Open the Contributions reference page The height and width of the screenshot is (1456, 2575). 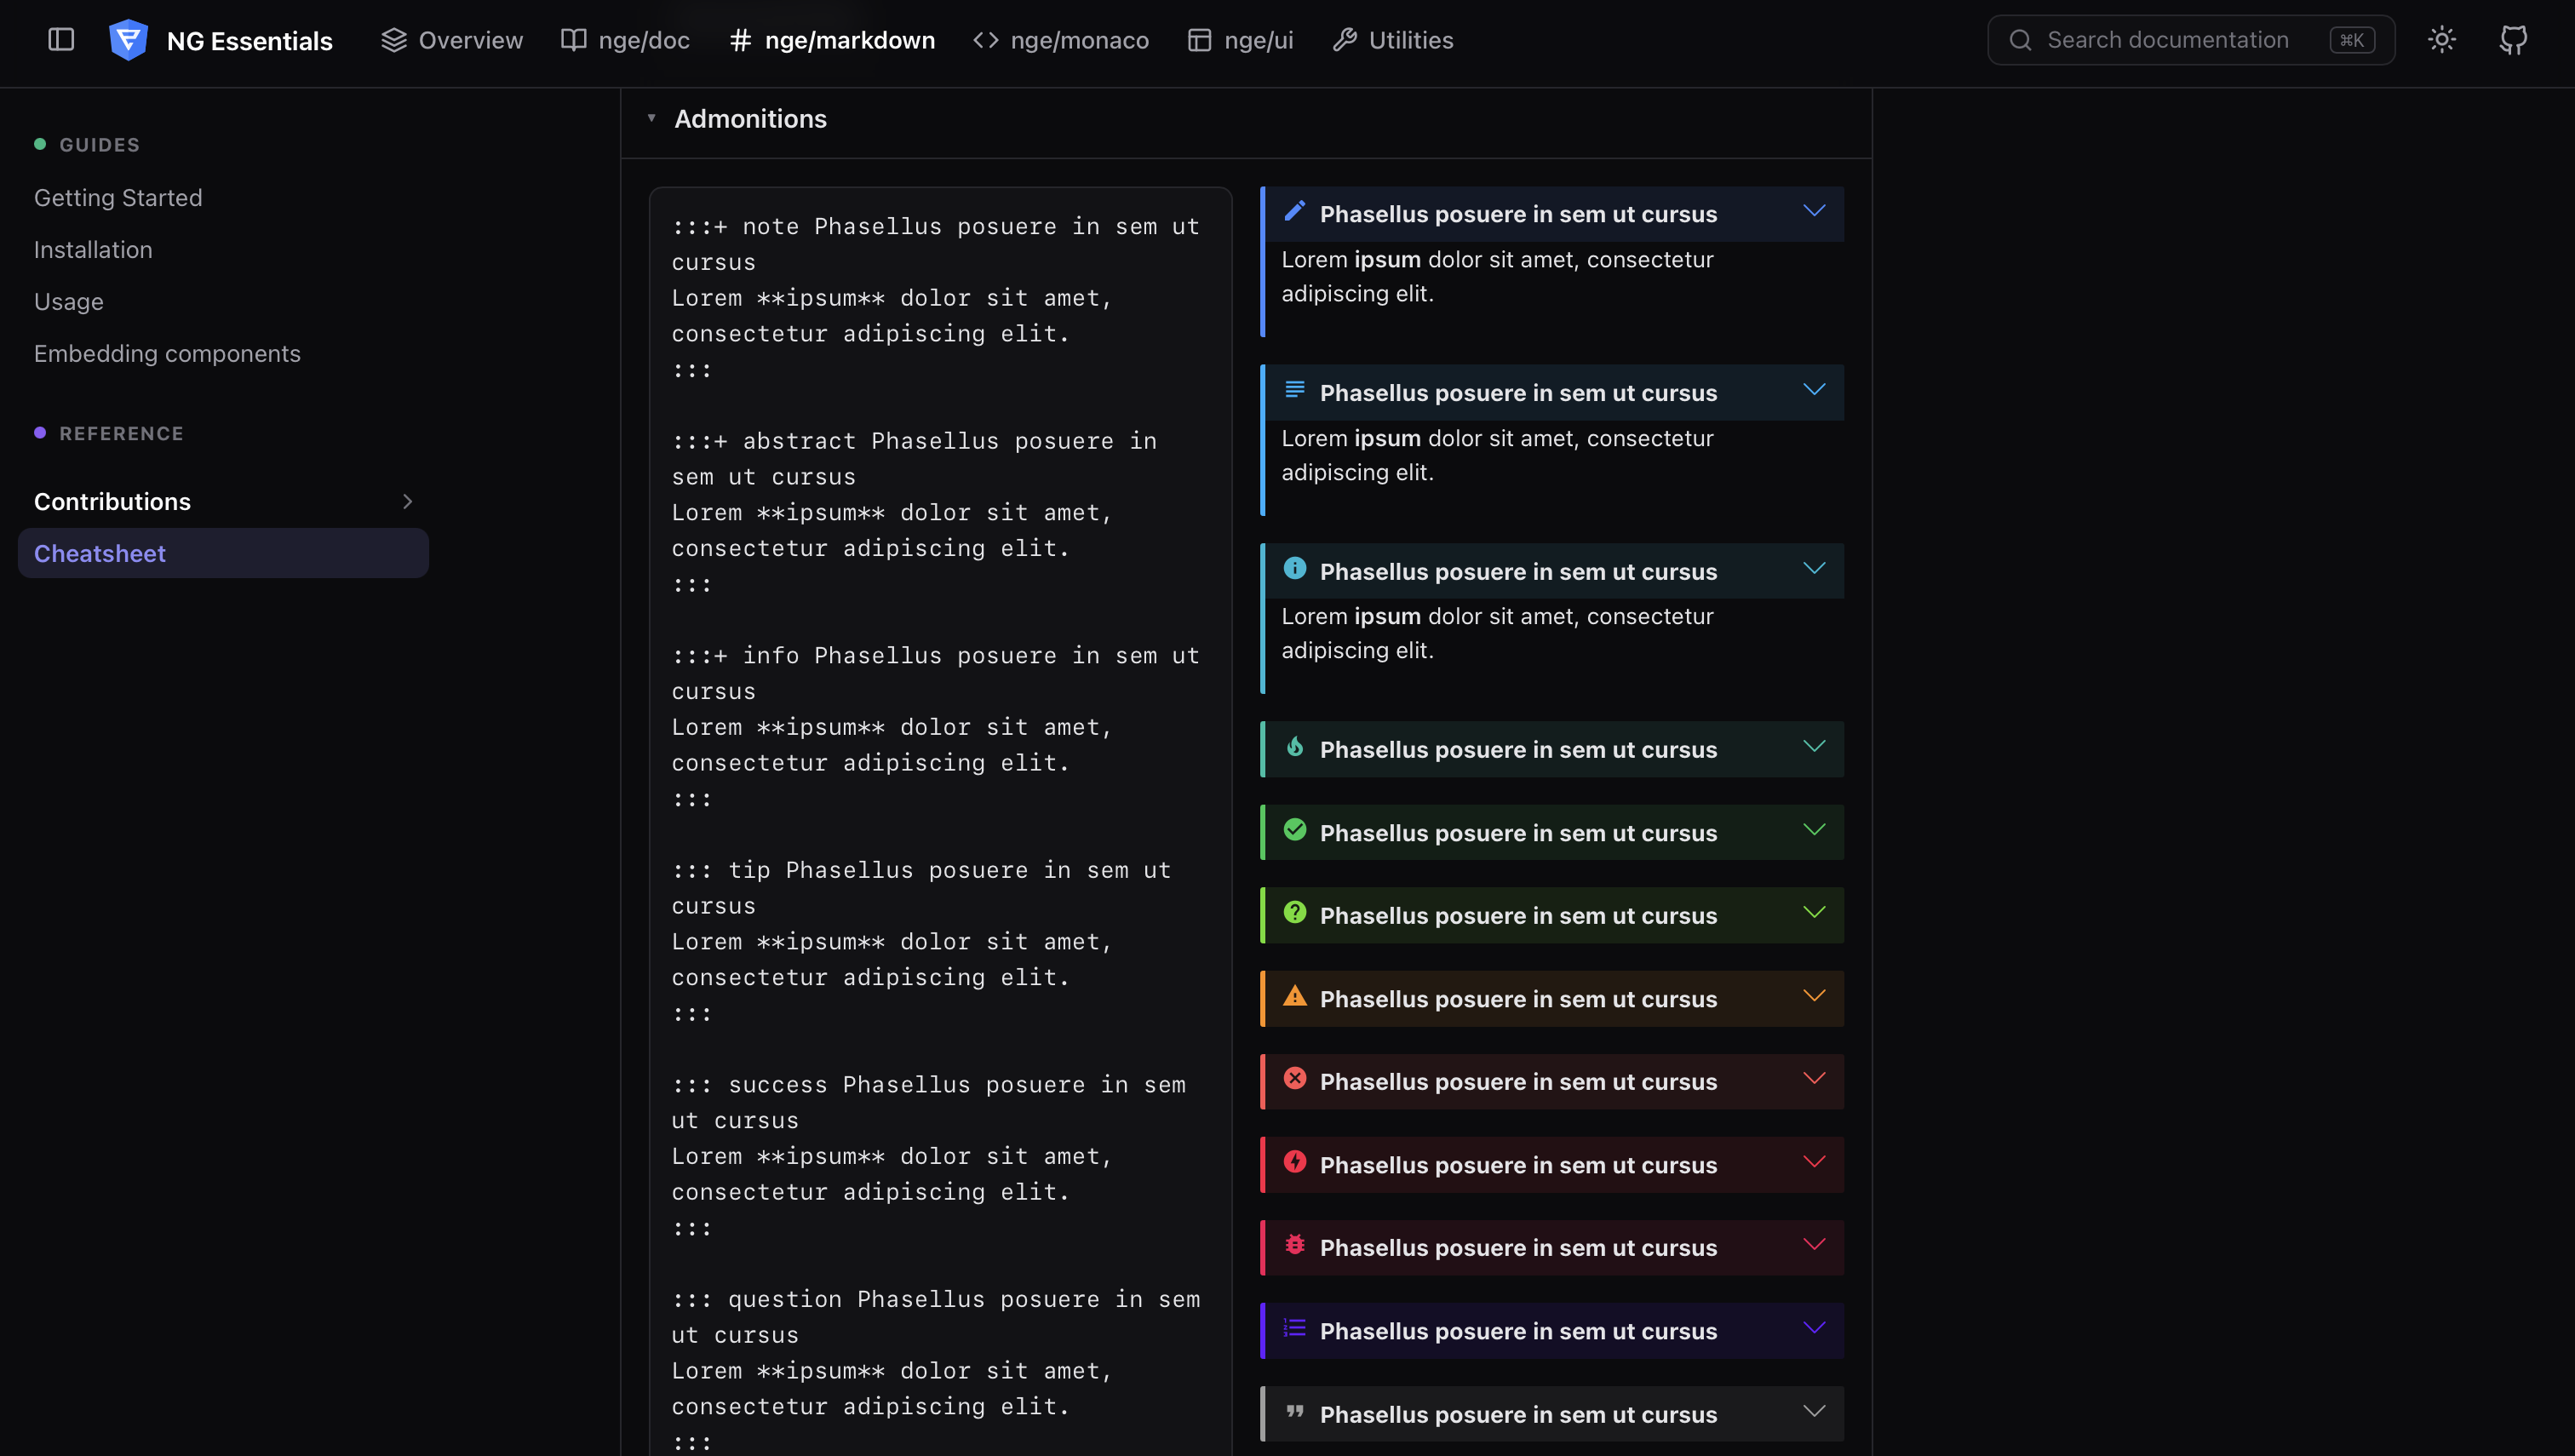click(x=112, y=502)
